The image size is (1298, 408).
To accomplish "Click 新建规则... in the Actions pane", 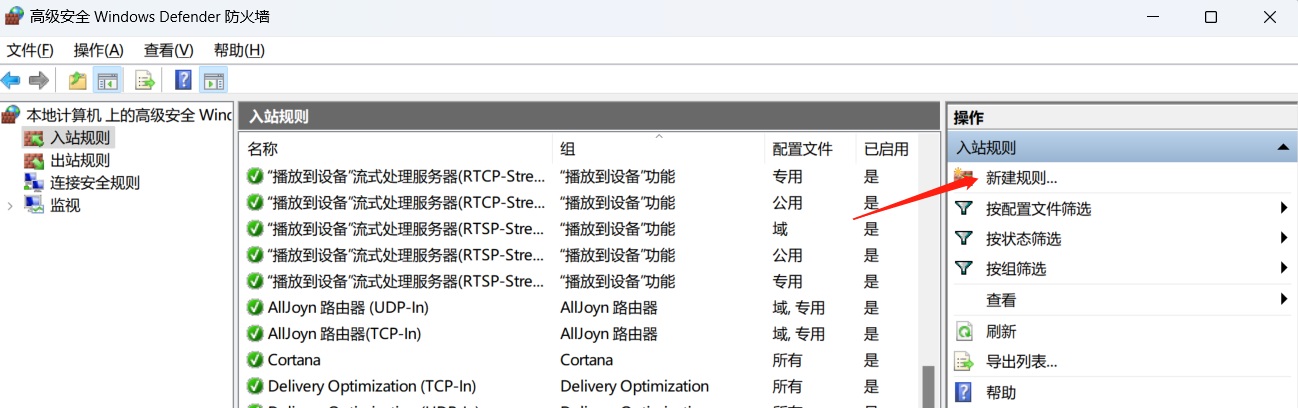I will point(1022,178).
